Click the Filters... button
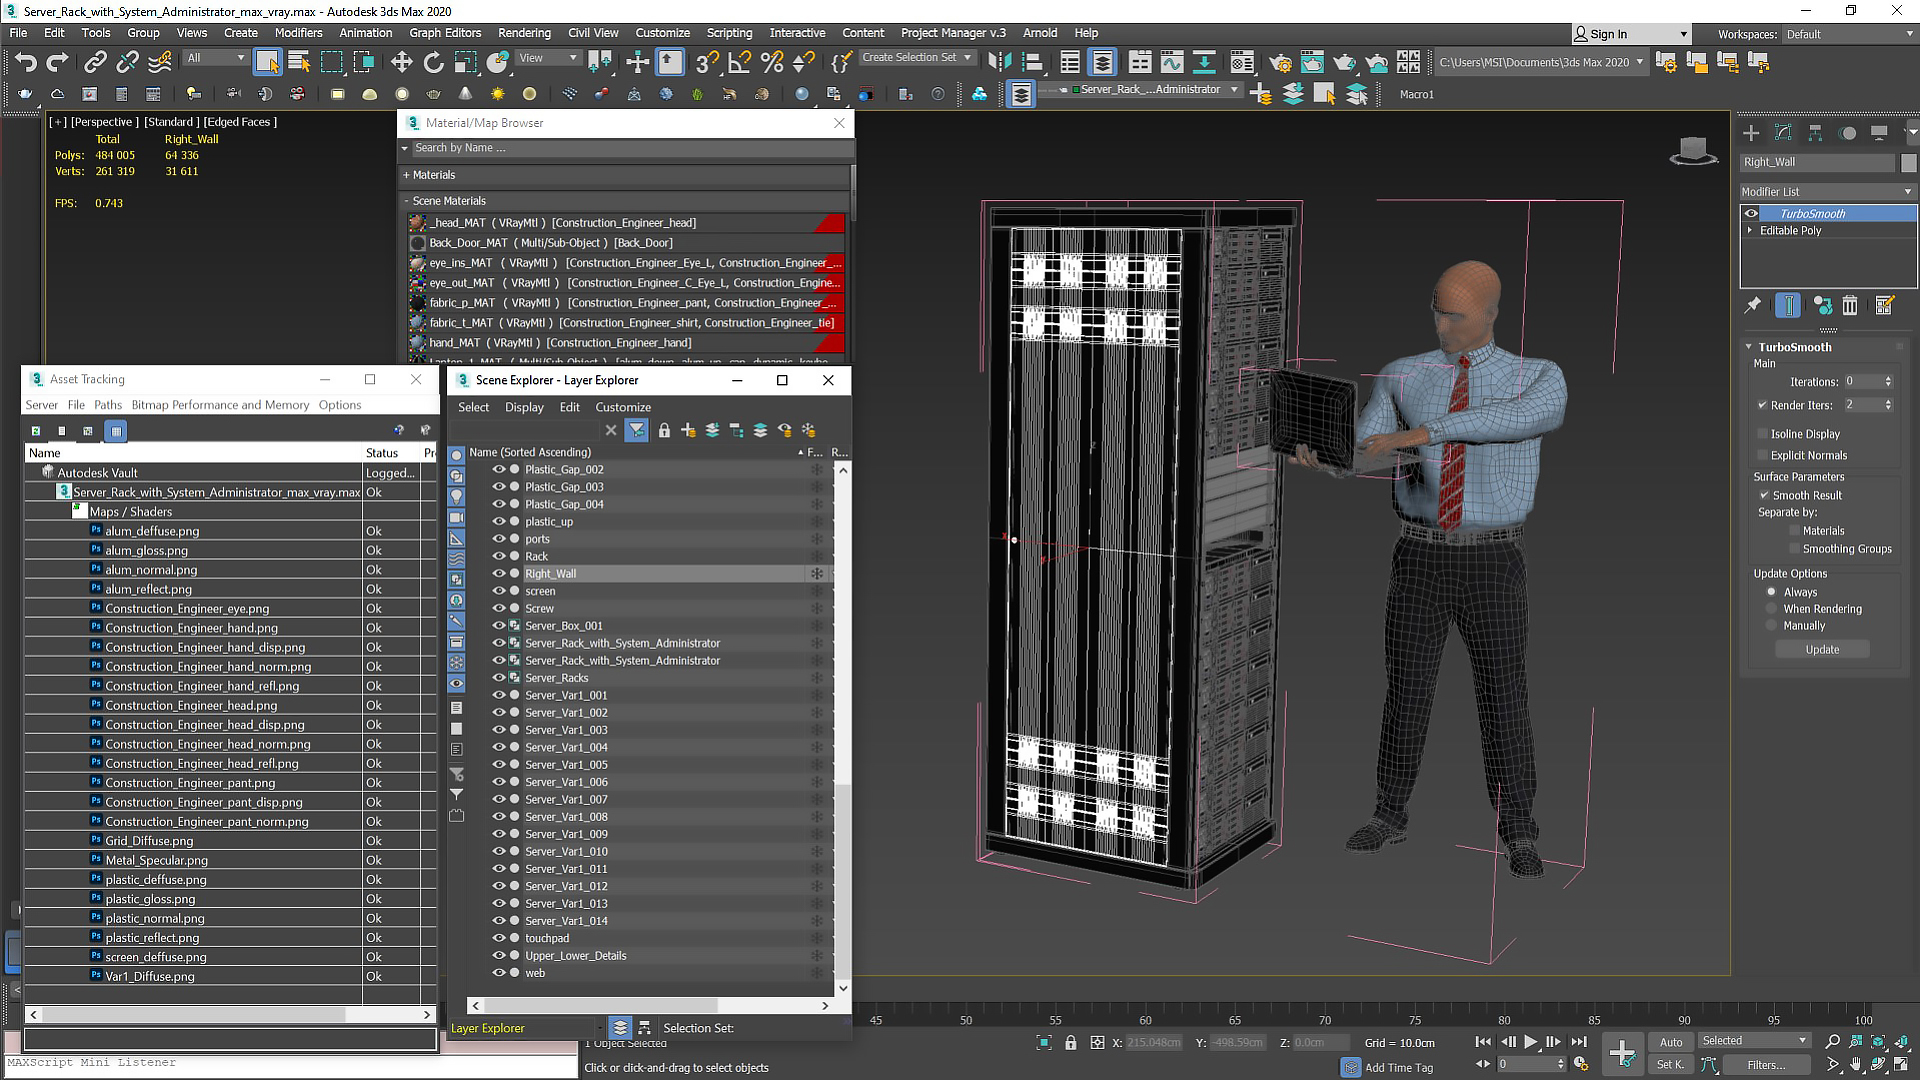This screenshot has width=1920, height=1080. tap(1765, 1065)
